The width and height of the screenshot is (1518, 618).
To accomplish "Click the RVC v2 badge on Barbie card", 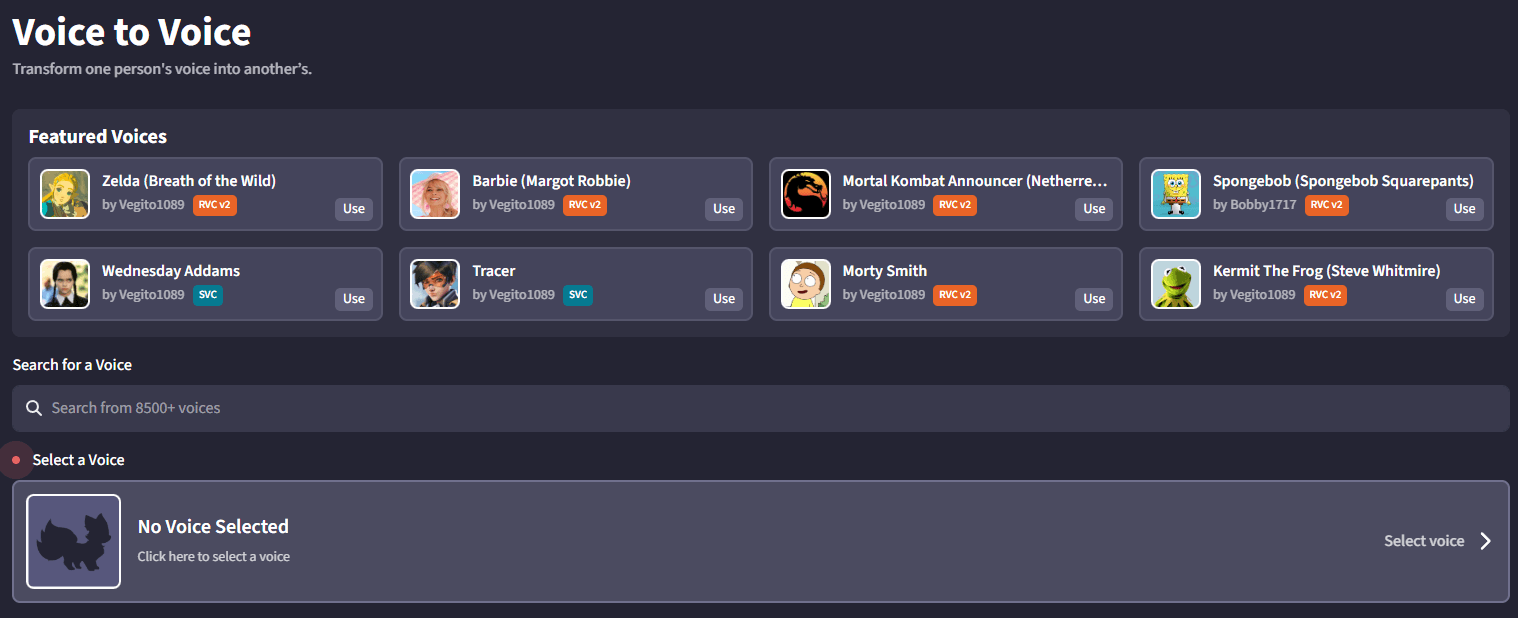I will tap(585, 205).
